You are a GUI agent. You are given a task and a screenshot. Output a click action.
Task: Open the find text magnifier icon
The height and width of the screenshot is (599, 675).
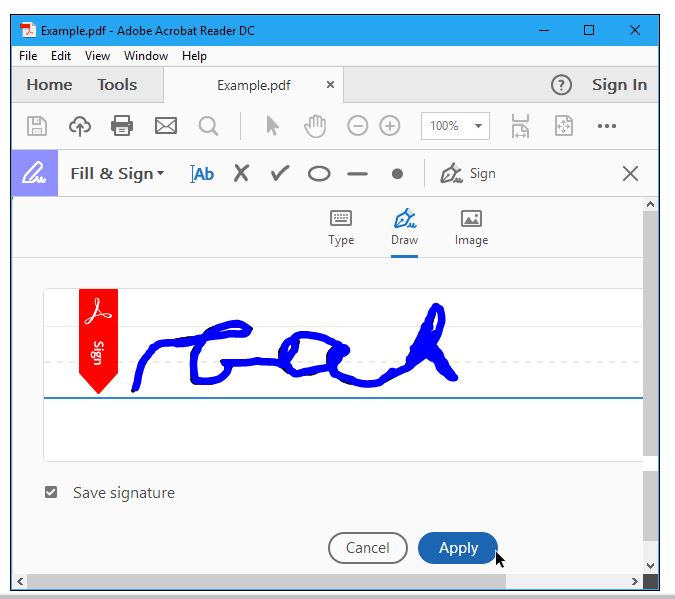click(x=208, y=127)
